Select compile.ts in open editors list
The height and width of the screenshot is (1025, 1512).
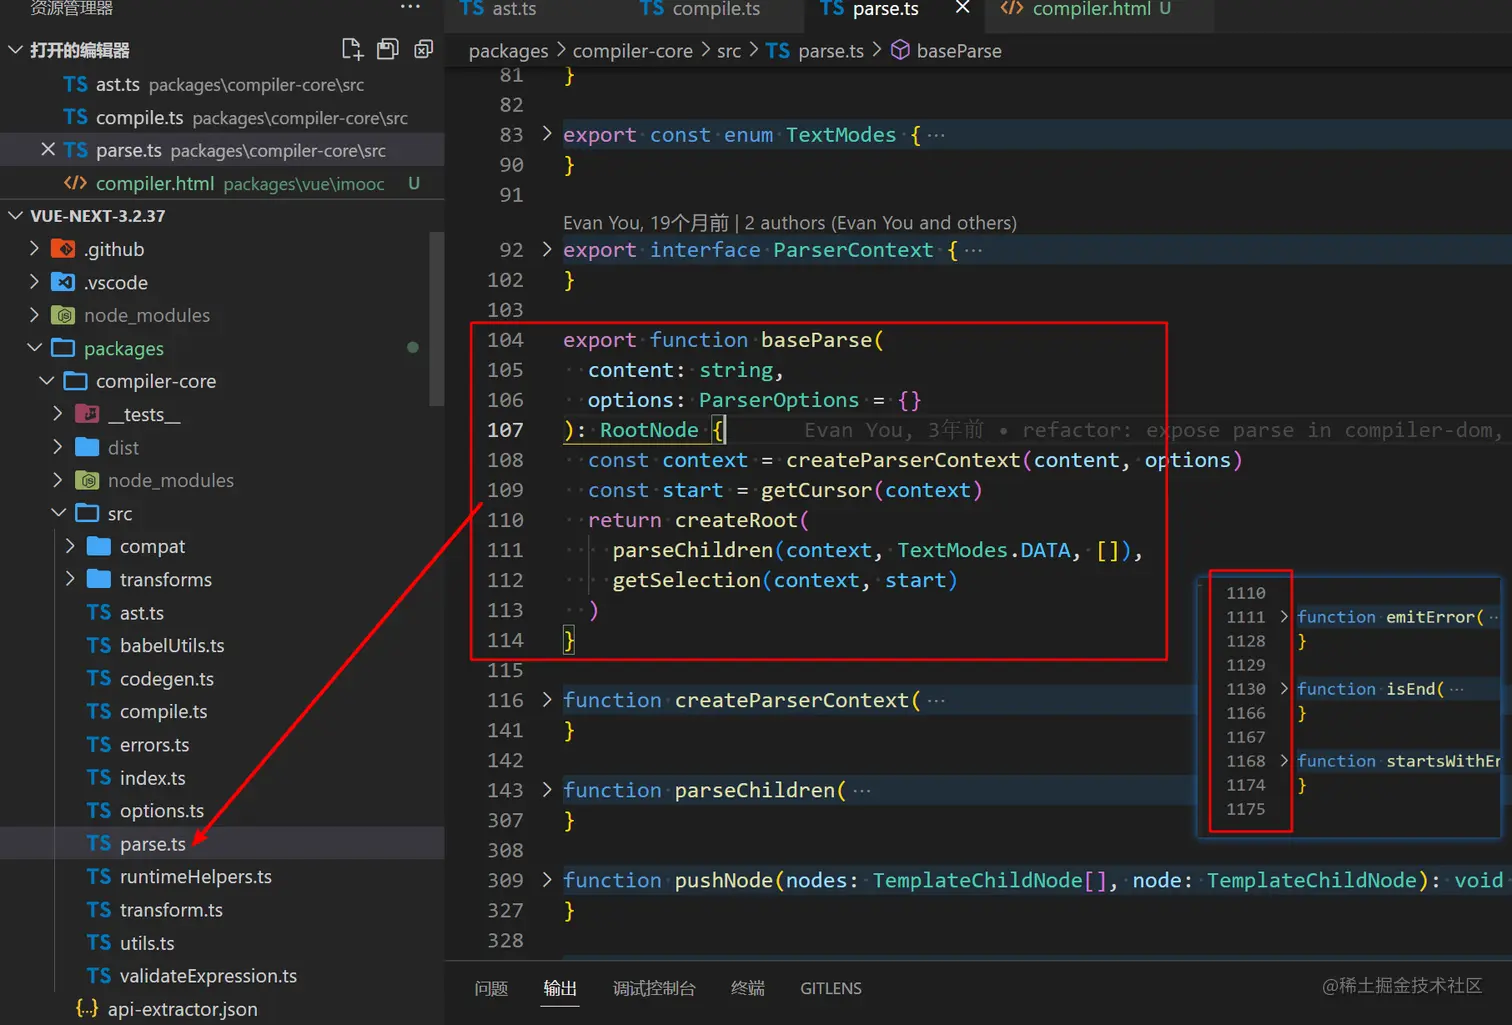click(222, 117)
